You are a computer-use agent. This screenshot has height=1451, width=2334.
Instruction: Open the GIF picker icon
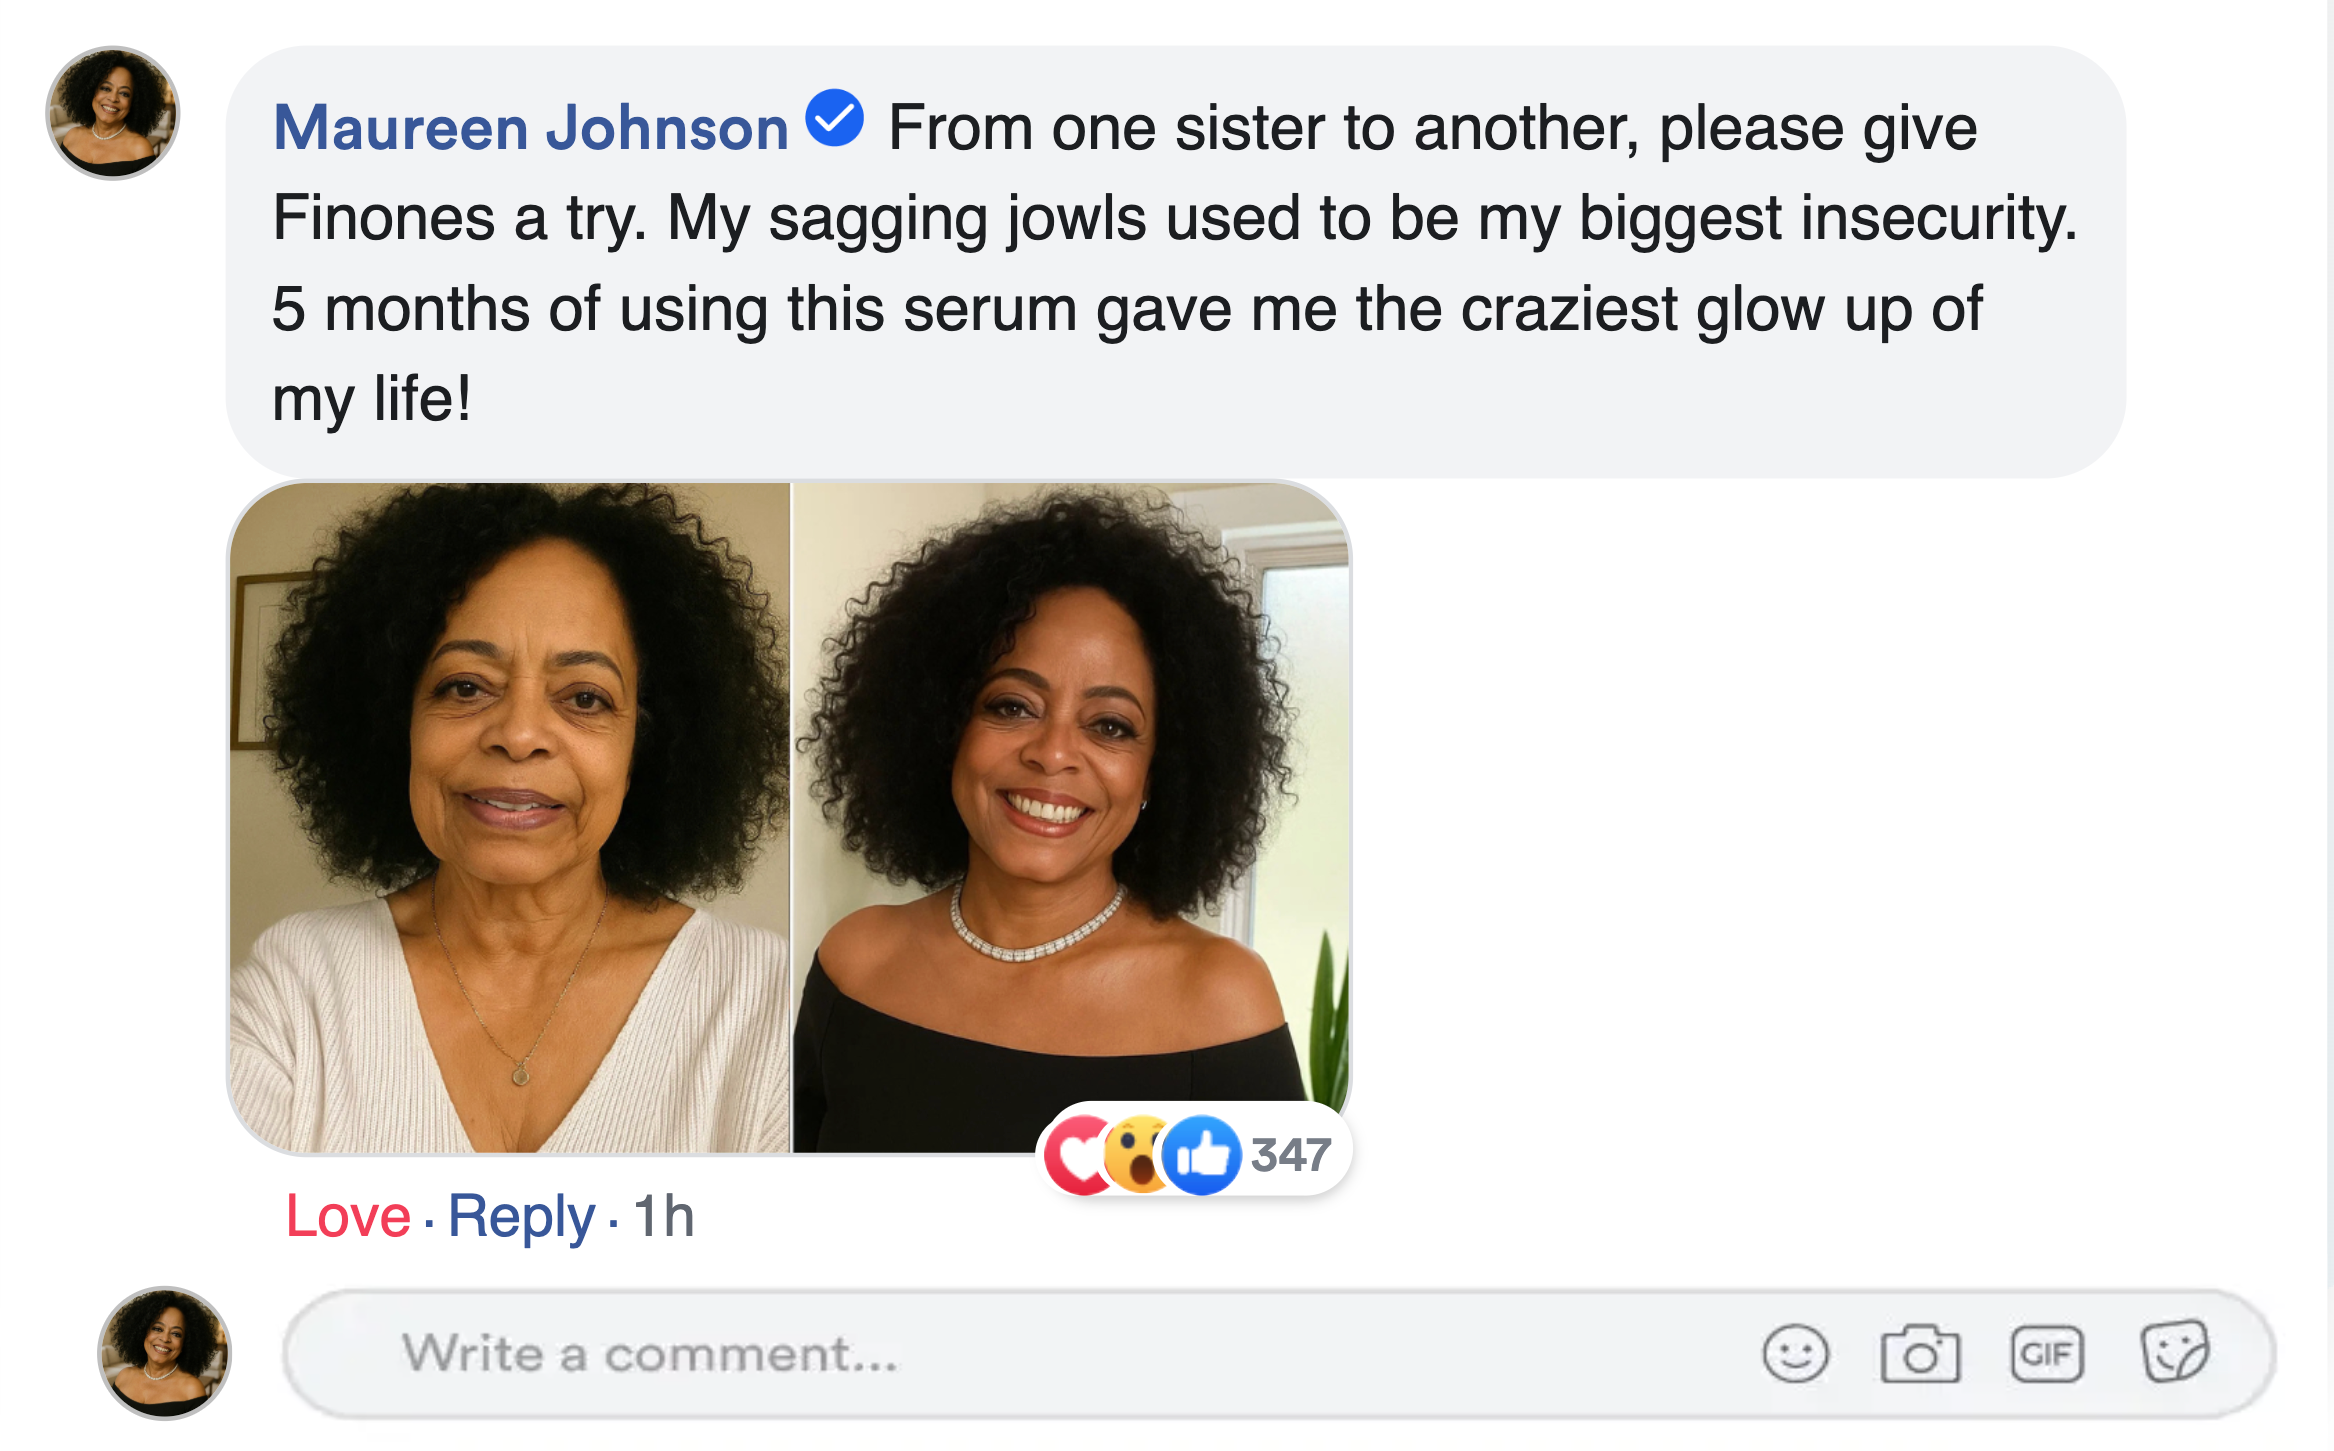pyautogui.click(x=2047, y=1354)
